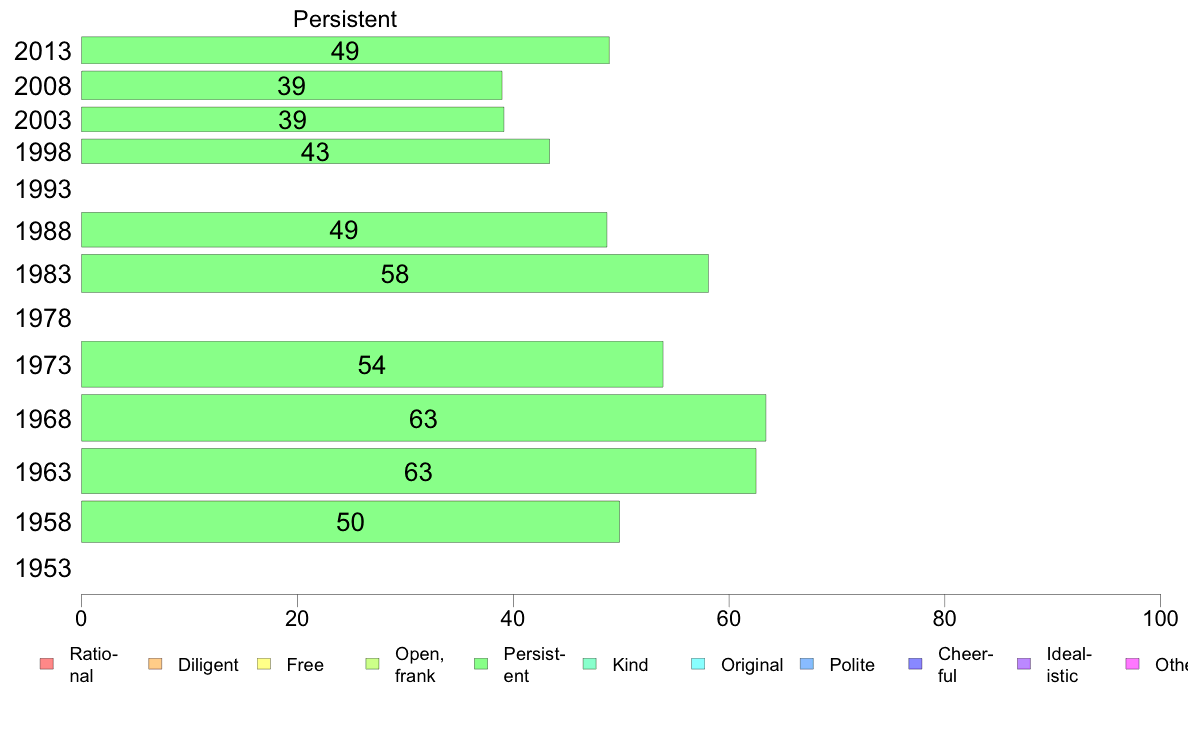Select the 1968 bar showing 63
This screenshot has height=736, width=1188.
pos(424,418)
